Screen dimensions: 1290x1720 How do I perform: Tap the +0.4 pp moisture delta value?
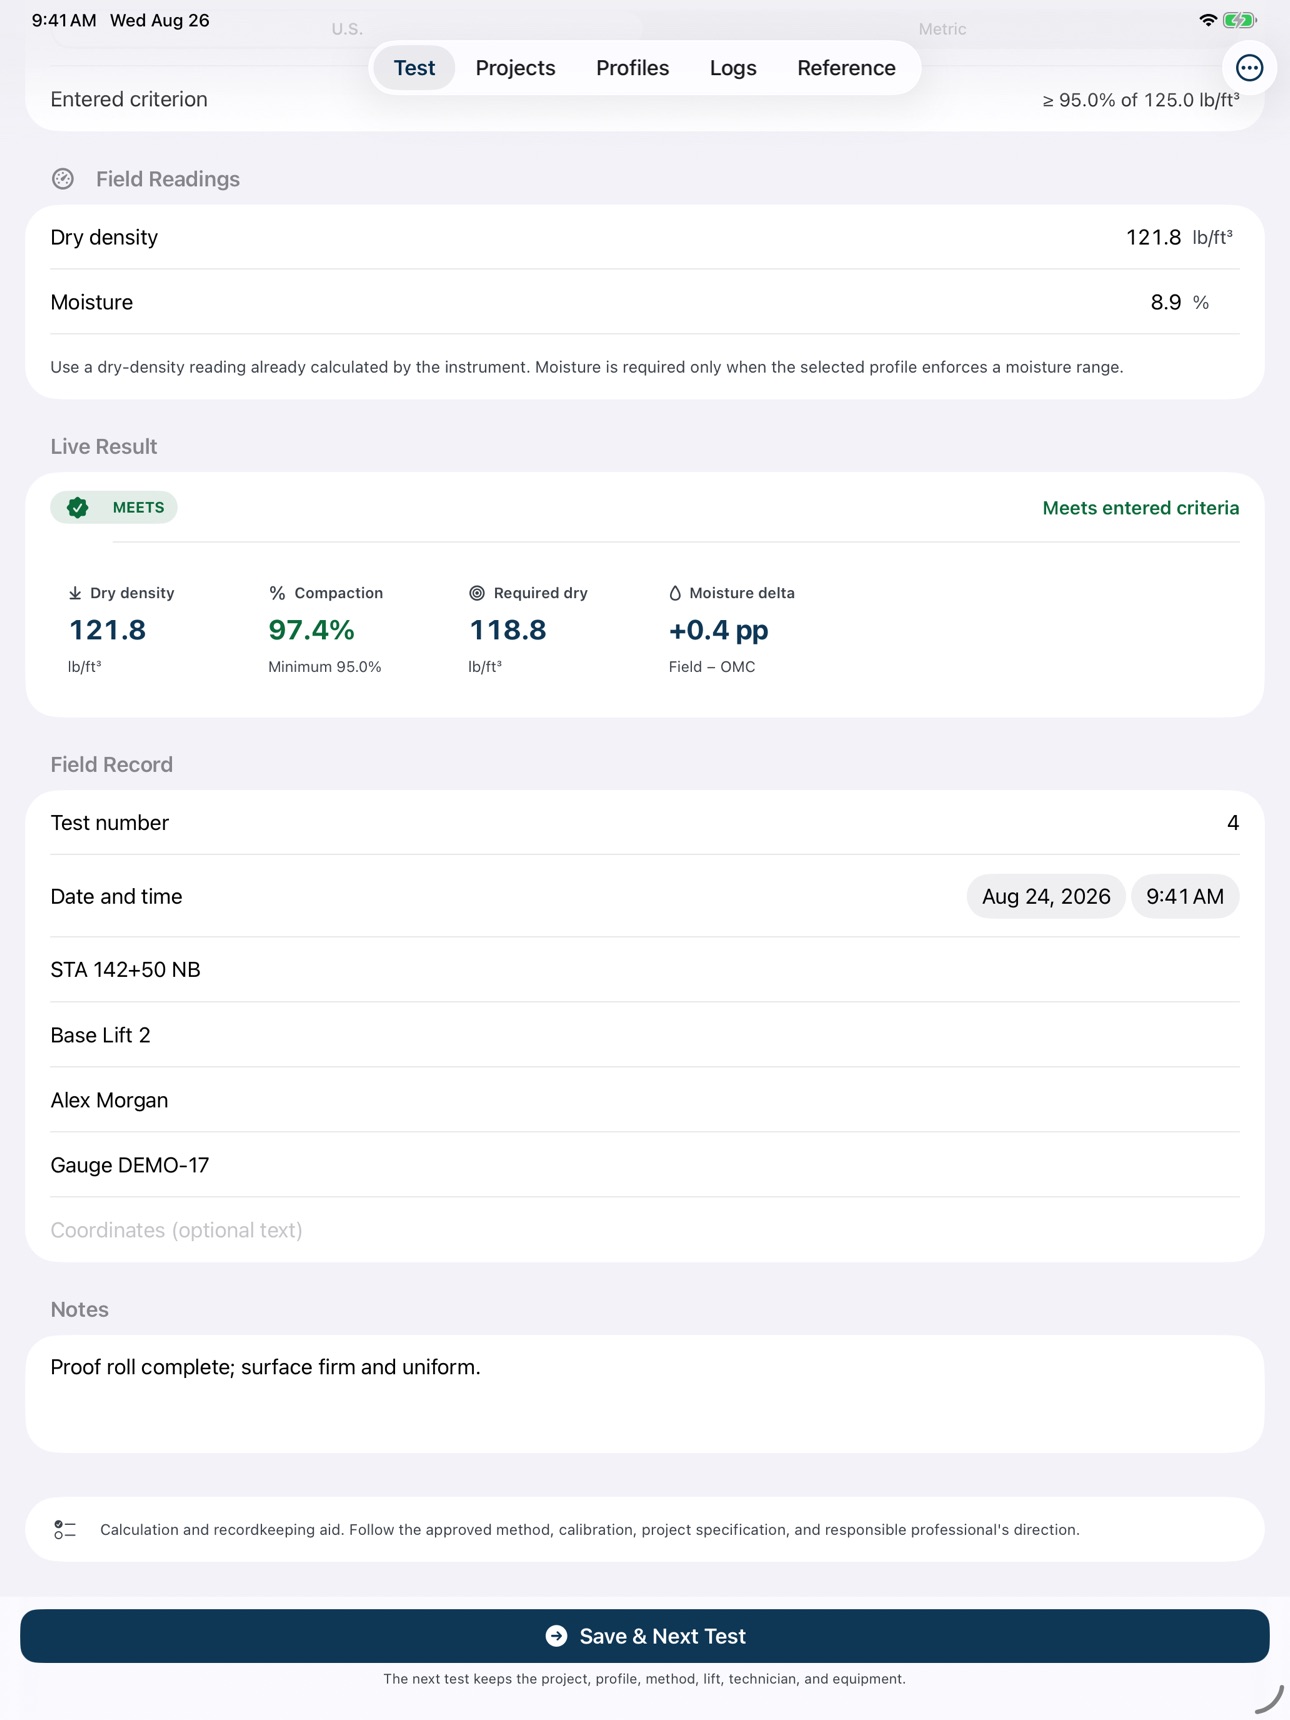[x=718, y=630]
